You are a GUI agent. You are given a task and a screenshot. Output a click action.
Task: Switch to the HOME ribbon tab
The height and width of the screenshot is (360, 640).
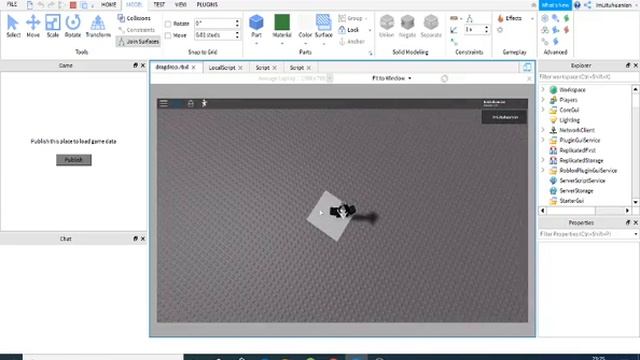[x=109, y=4]
